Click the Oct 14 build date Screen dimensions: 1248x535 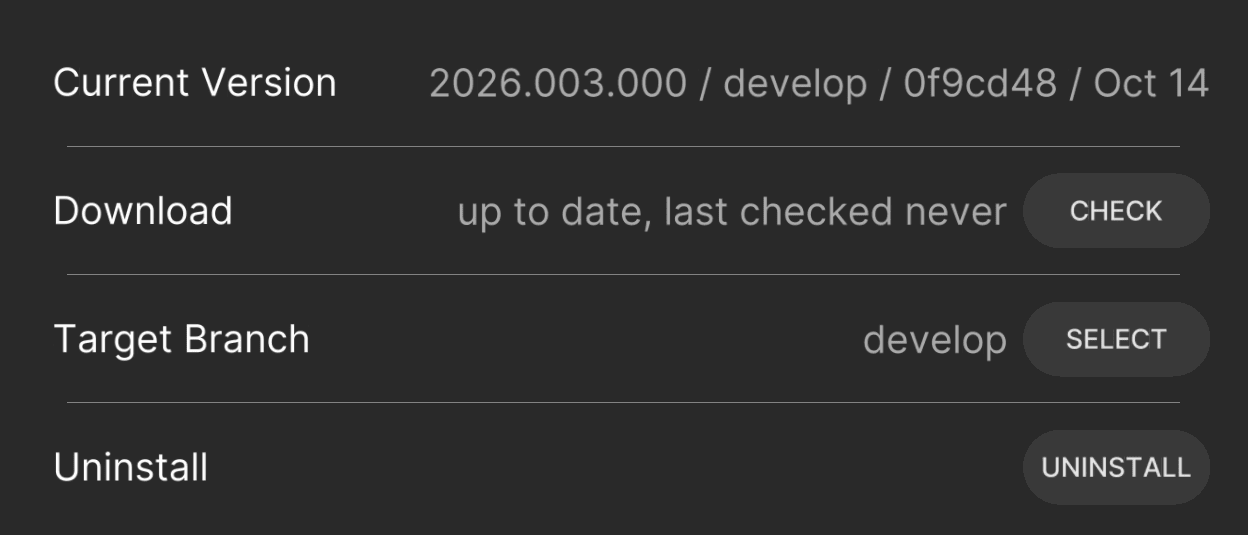[1151, 84]
